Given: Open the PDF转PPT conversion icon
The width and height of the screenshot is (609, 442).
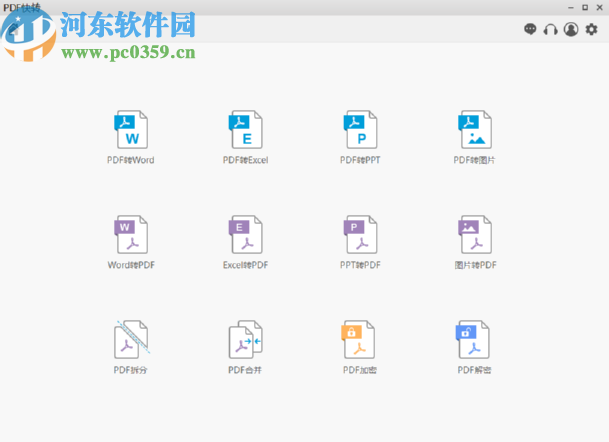Looking at the screenshot, I should 360,130.
